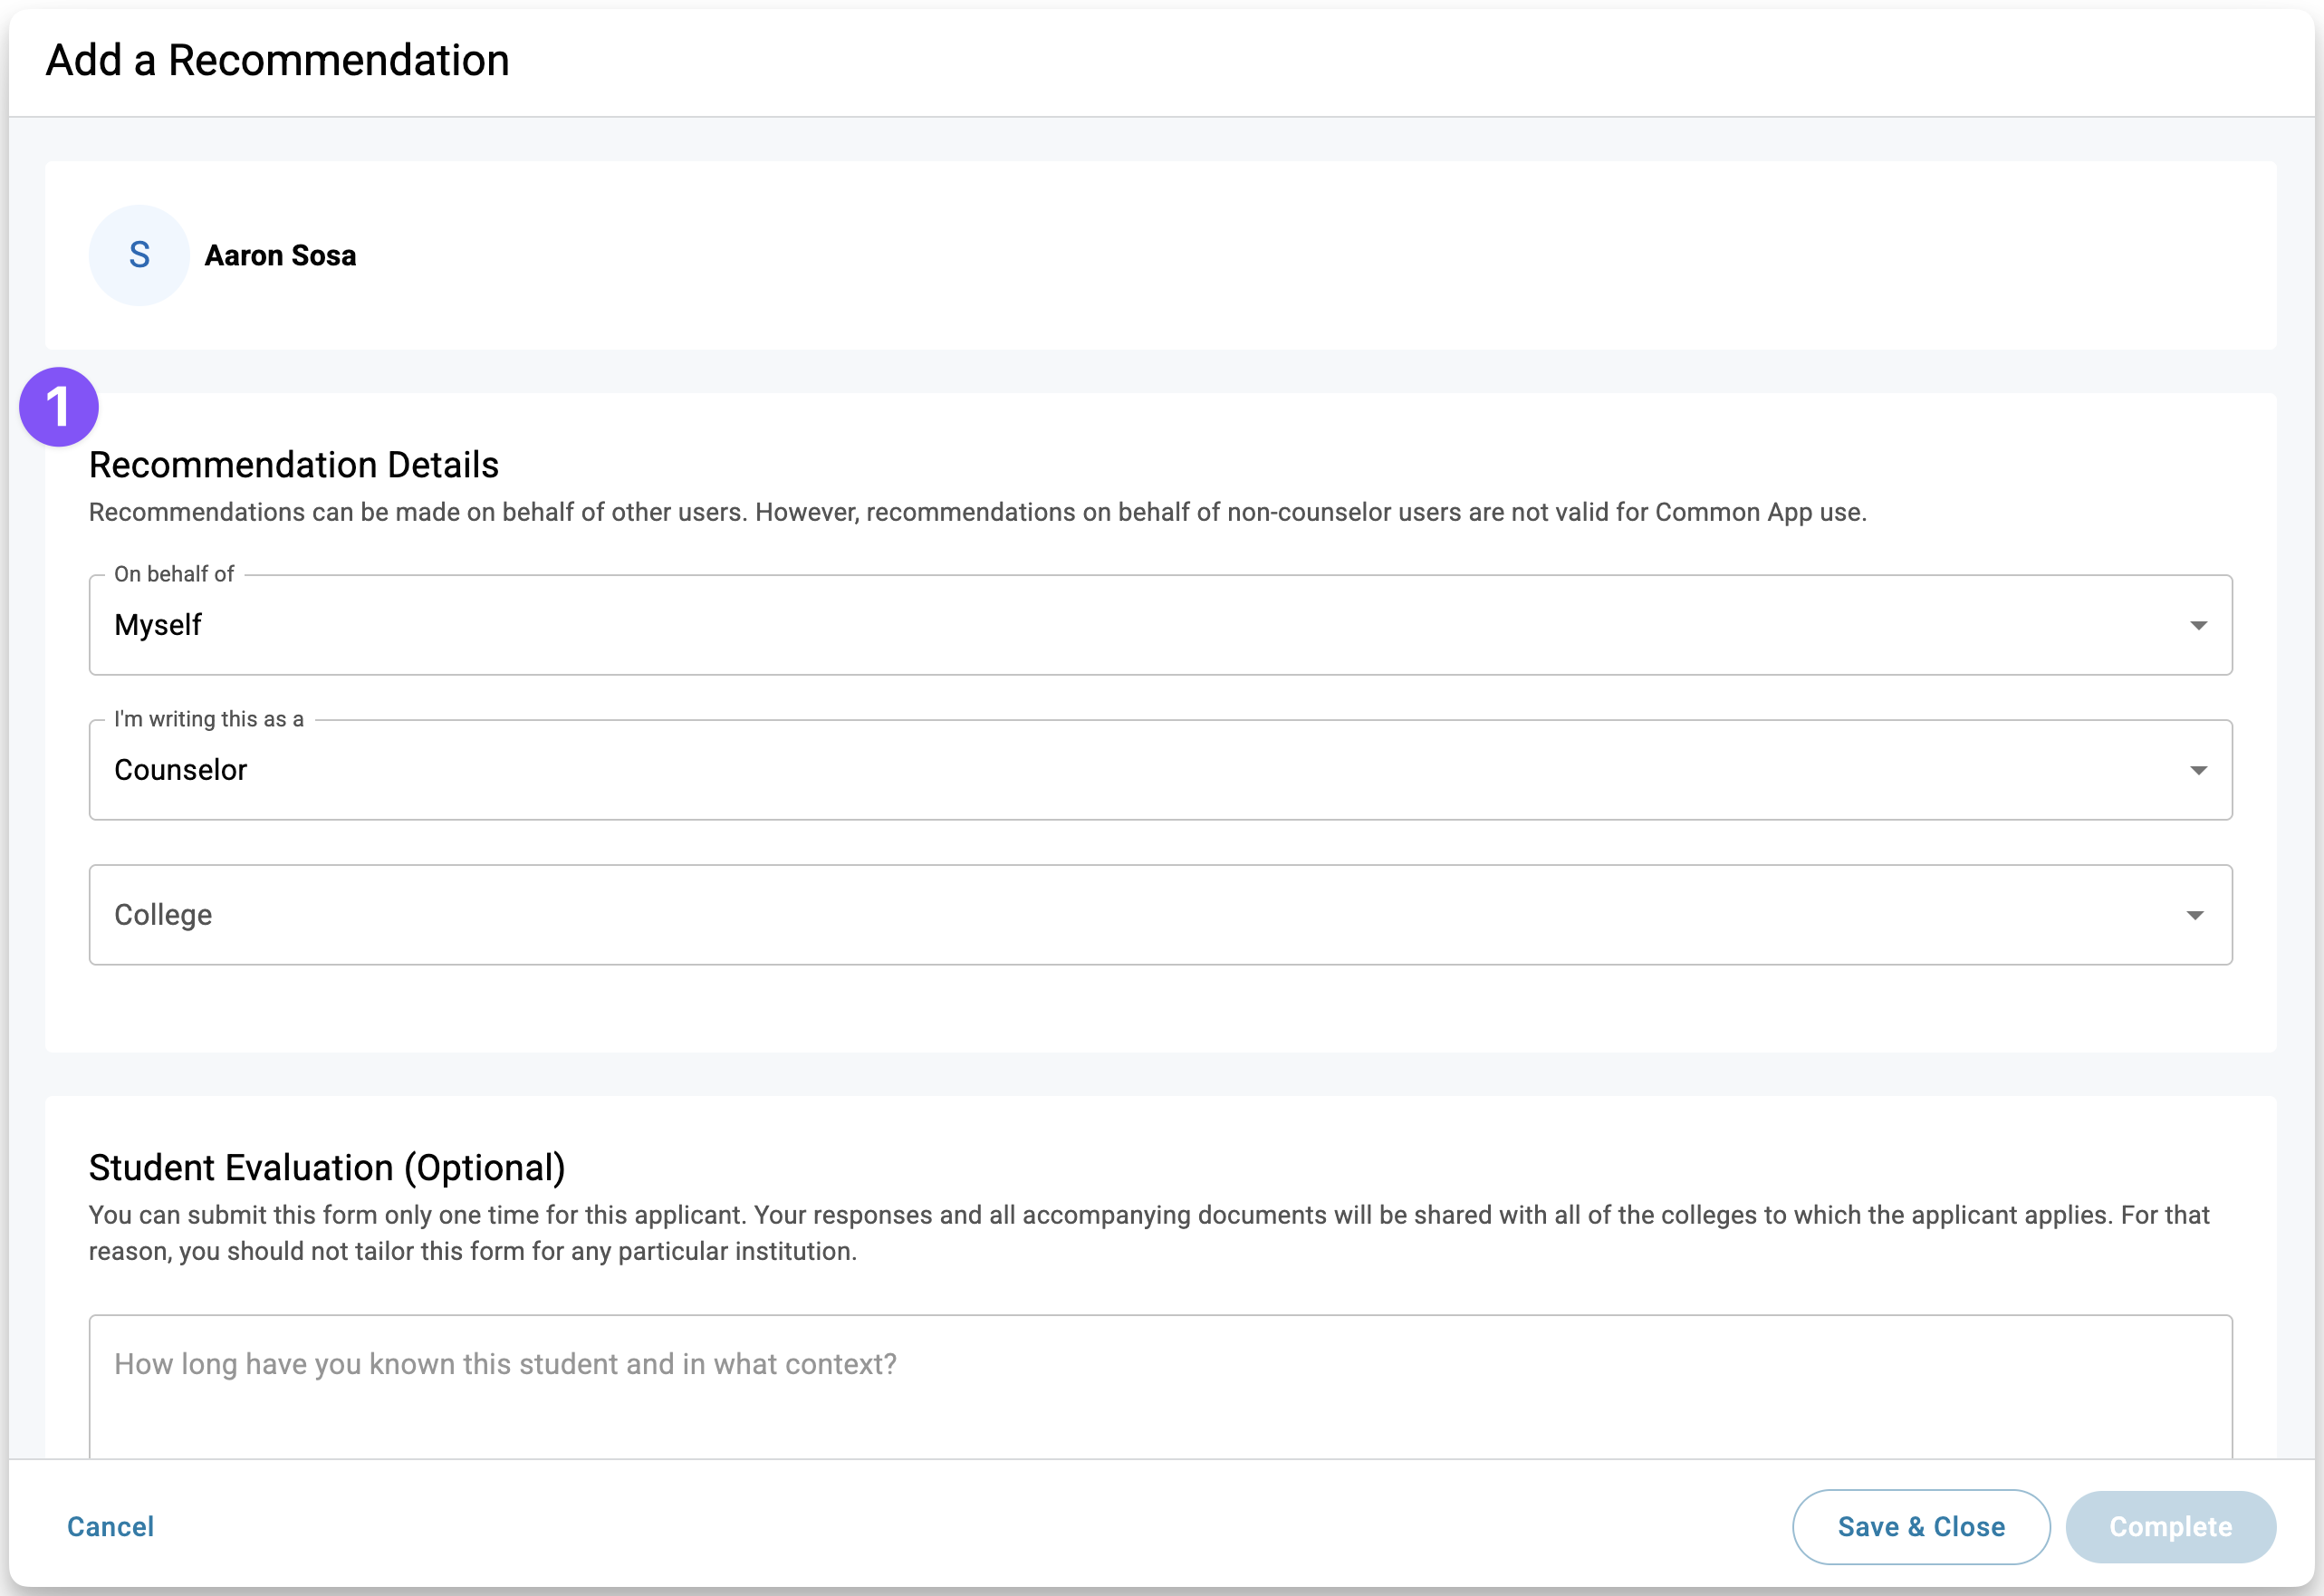Click Save & Close button

pos(1921,1526)
